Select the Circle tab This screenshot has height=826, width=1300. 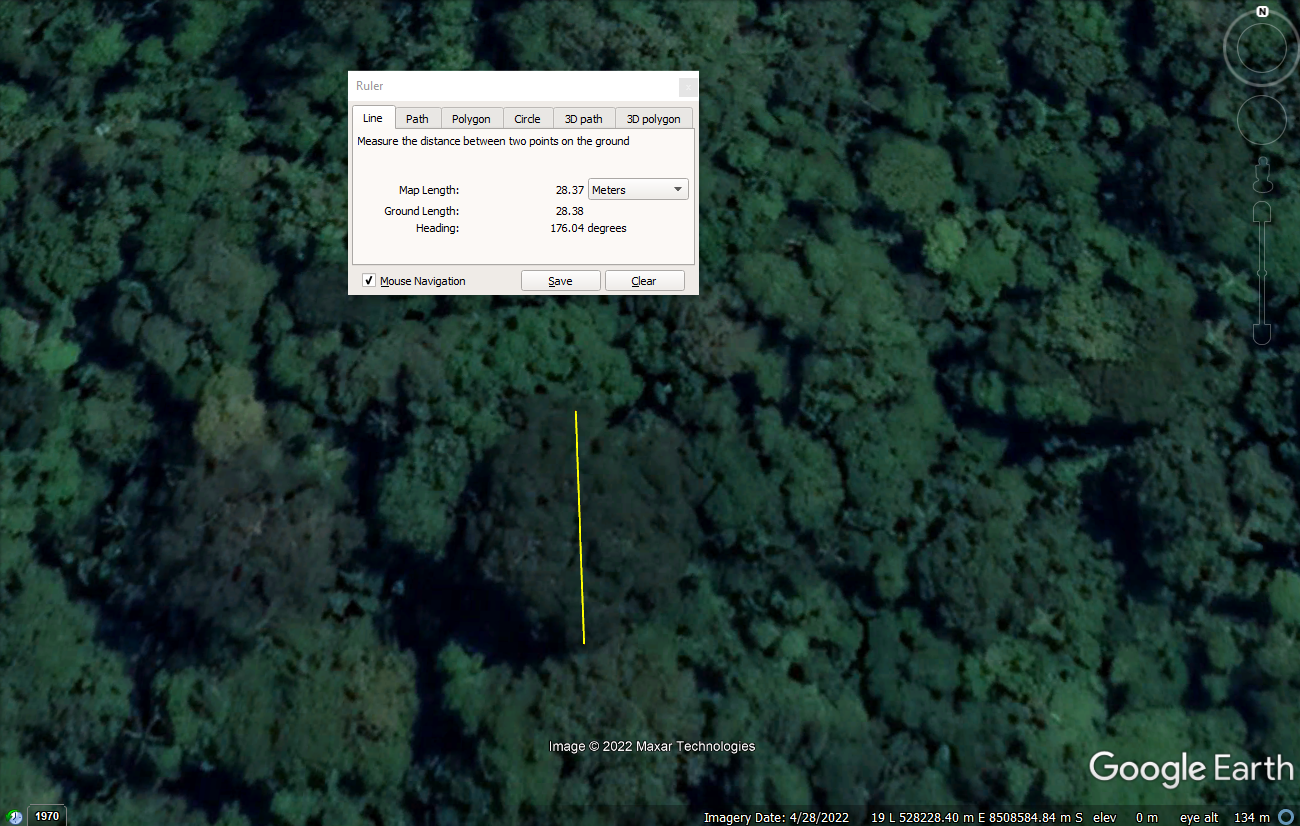(527, 119)
